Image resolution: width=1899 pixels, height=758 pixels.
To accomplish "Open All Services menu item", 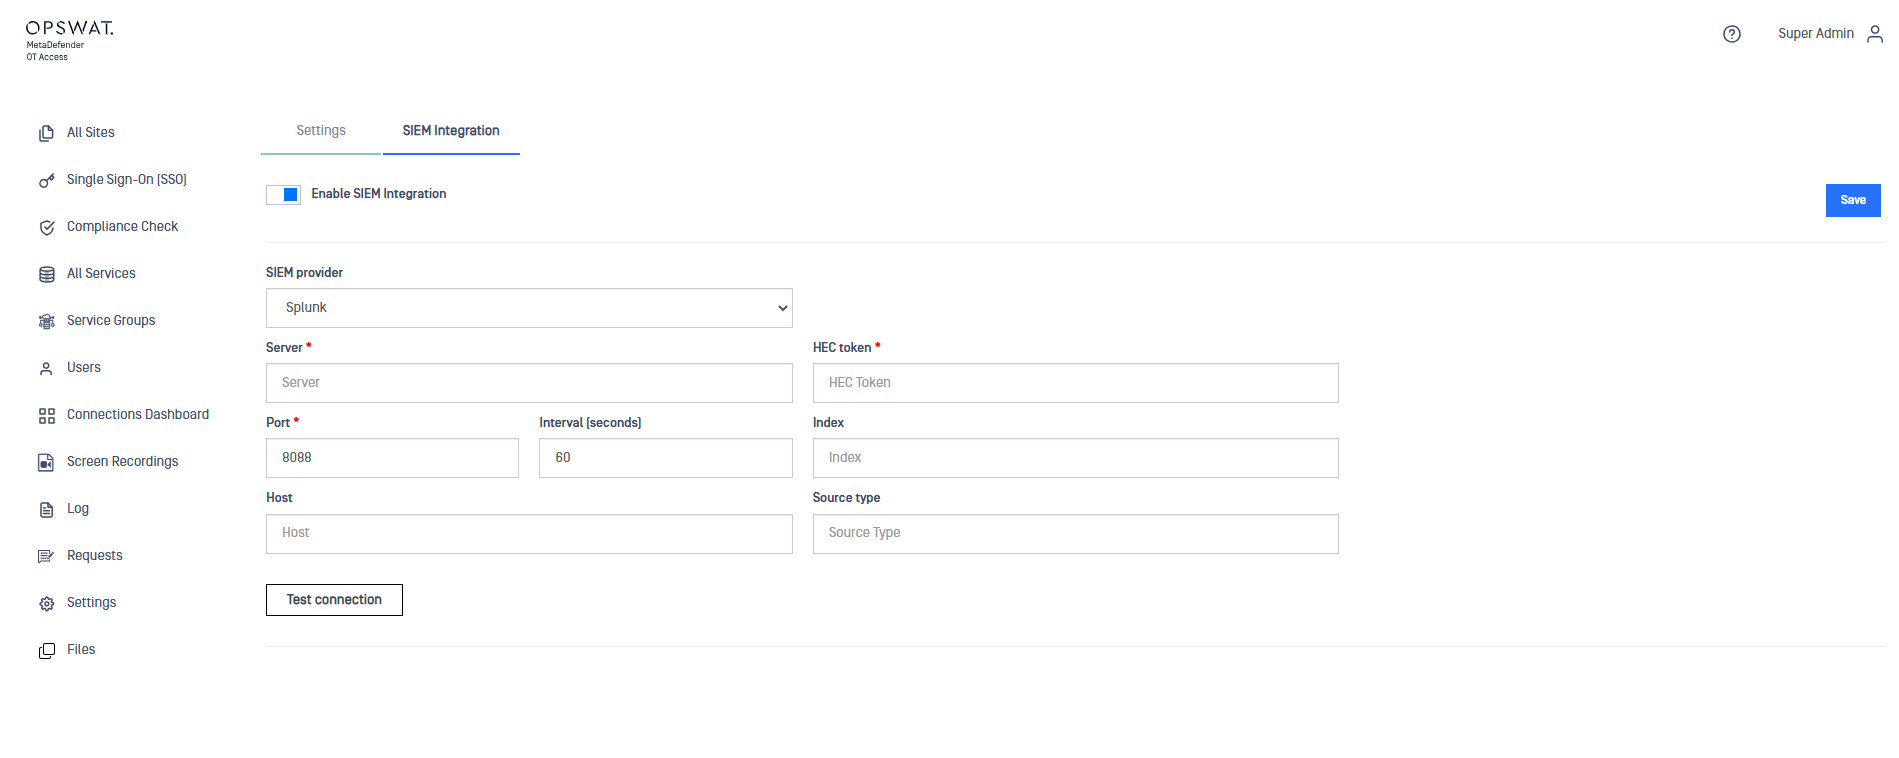I will (x=101, y=273).
